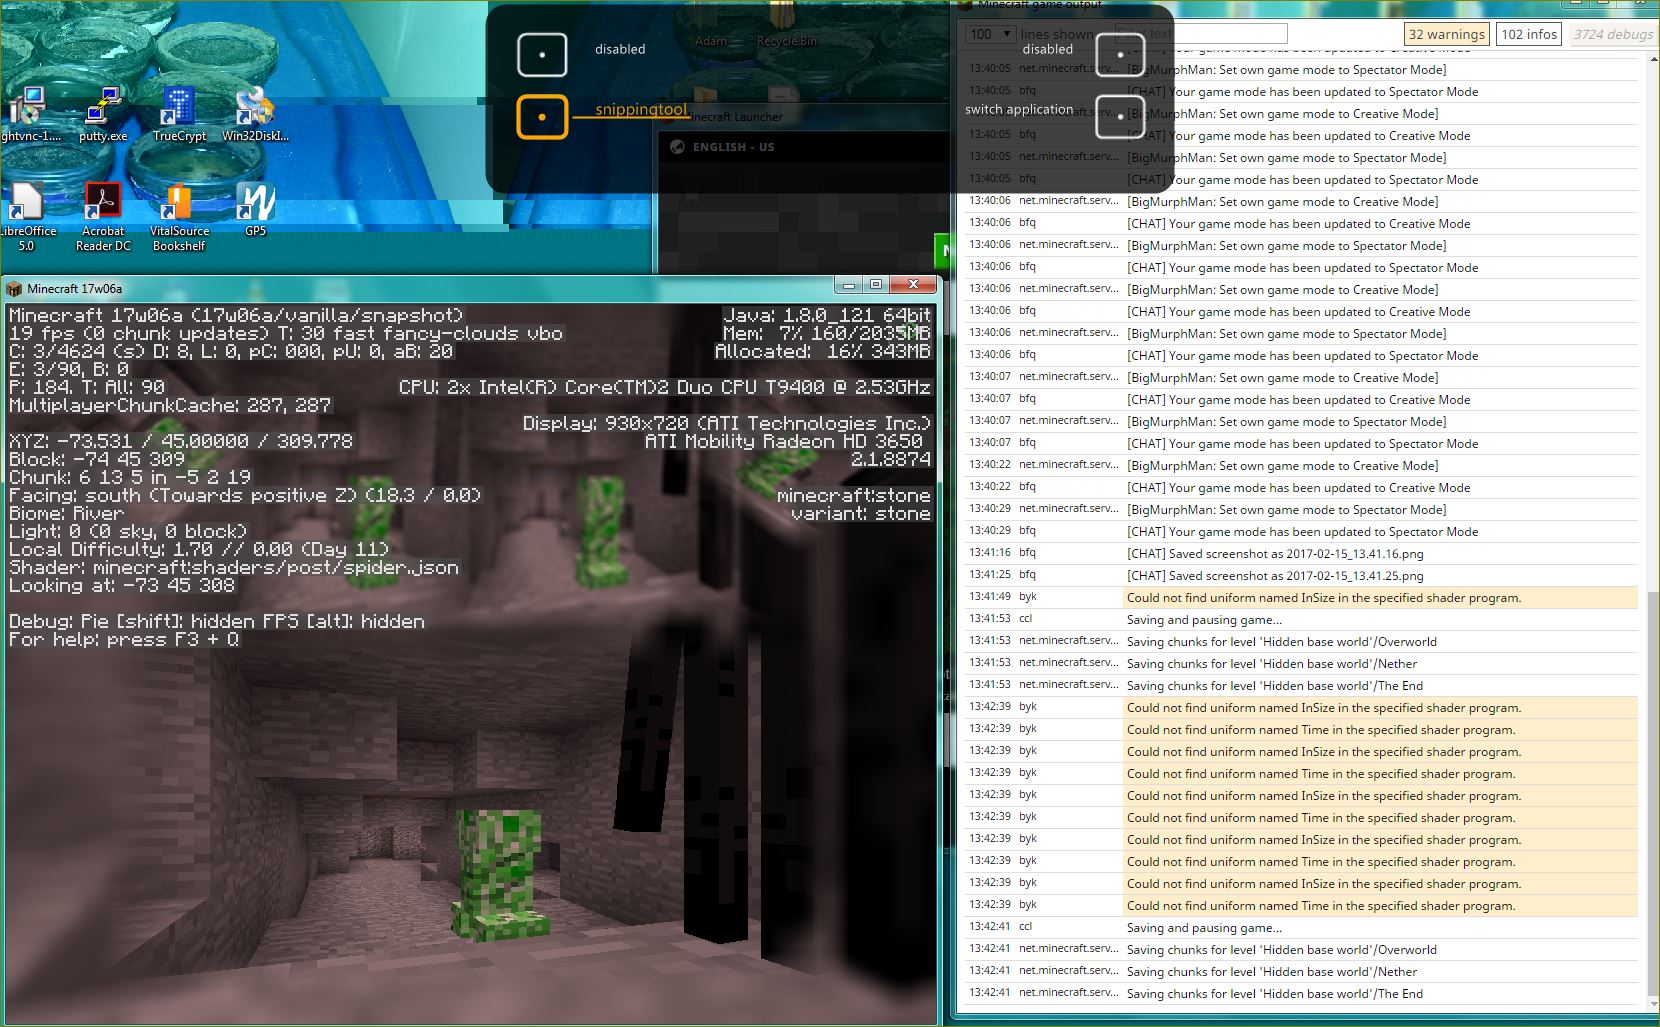Screen dimensions: 1660x1027
Task: Toggle the 3724 debugs filter
Action: pos(1613,34)
